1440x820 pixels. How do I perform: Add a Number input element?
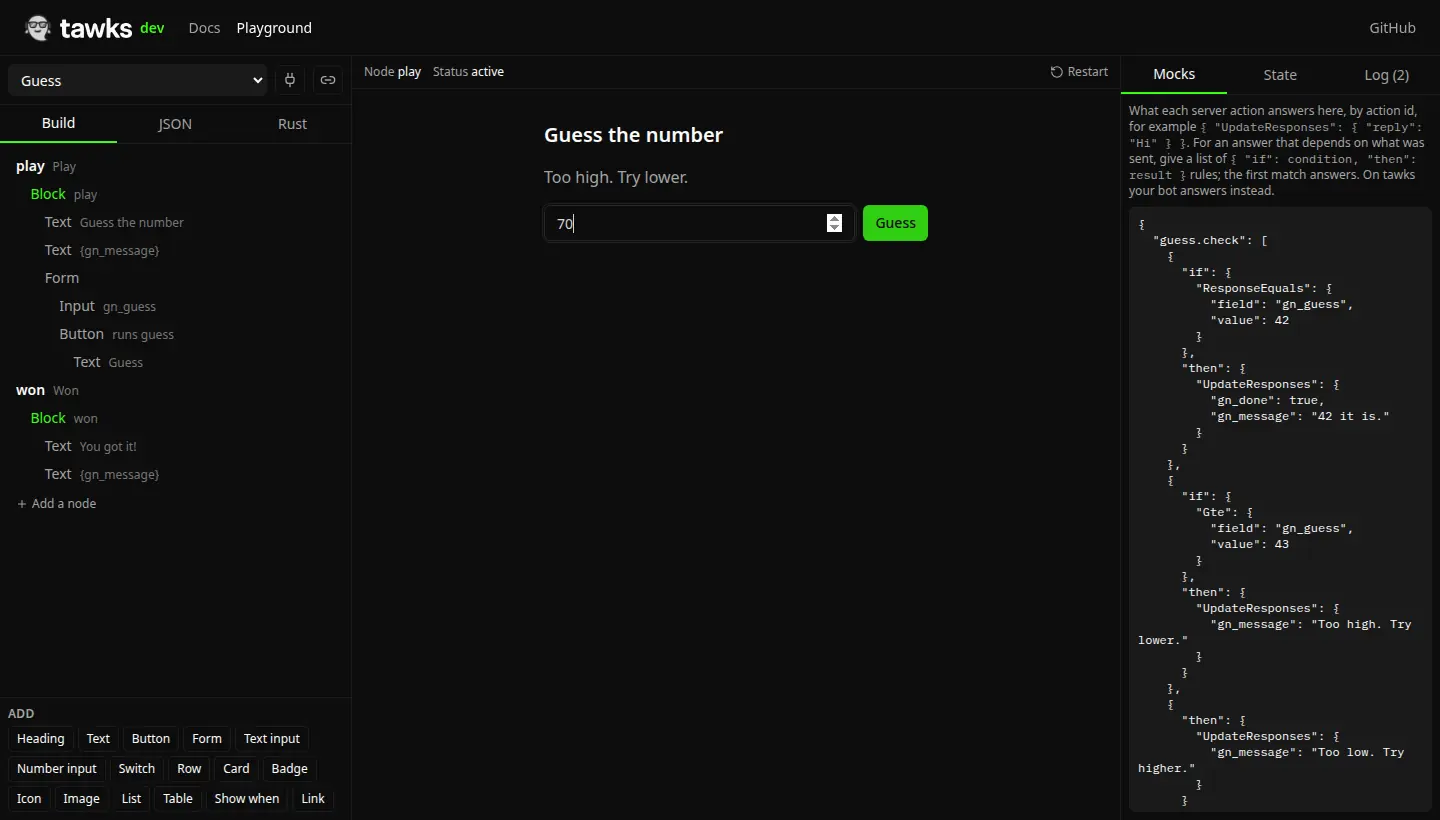click(x=57, y=769)
